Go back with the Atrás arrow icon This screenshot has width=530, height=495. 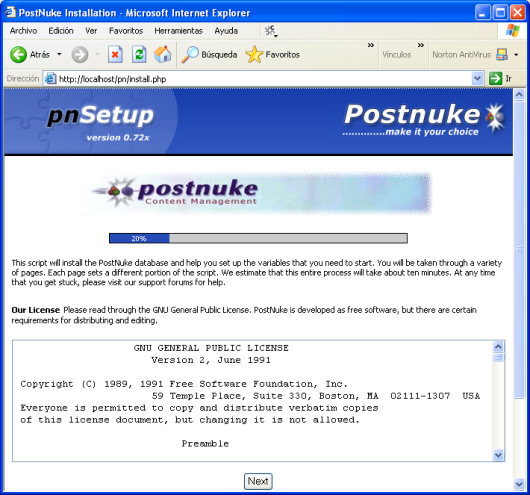coord(18,54)
